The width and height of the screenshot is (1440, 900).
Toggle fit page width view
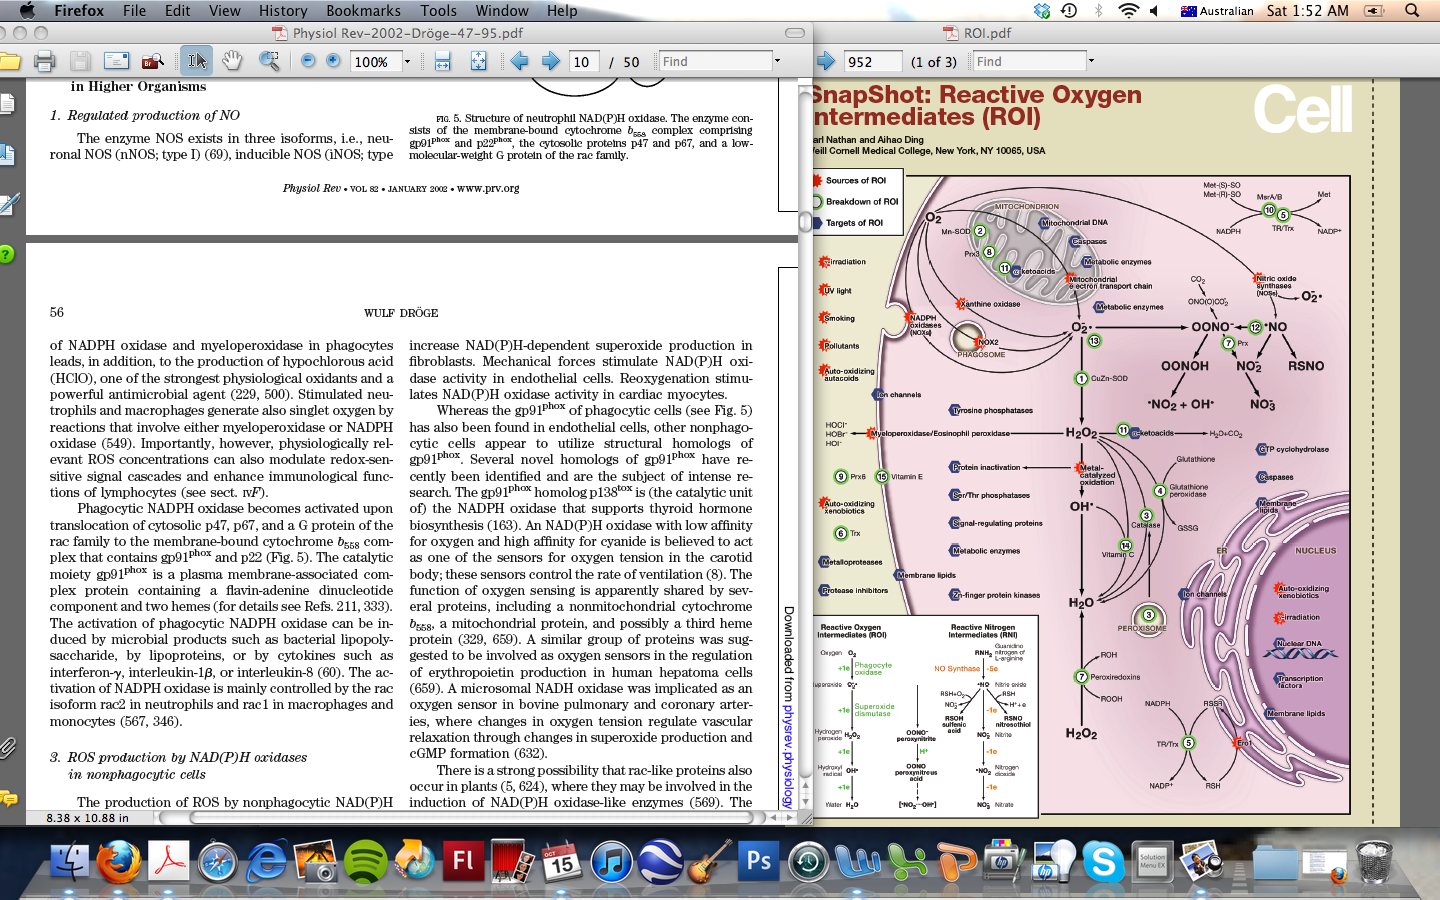(x=442, y=62)
